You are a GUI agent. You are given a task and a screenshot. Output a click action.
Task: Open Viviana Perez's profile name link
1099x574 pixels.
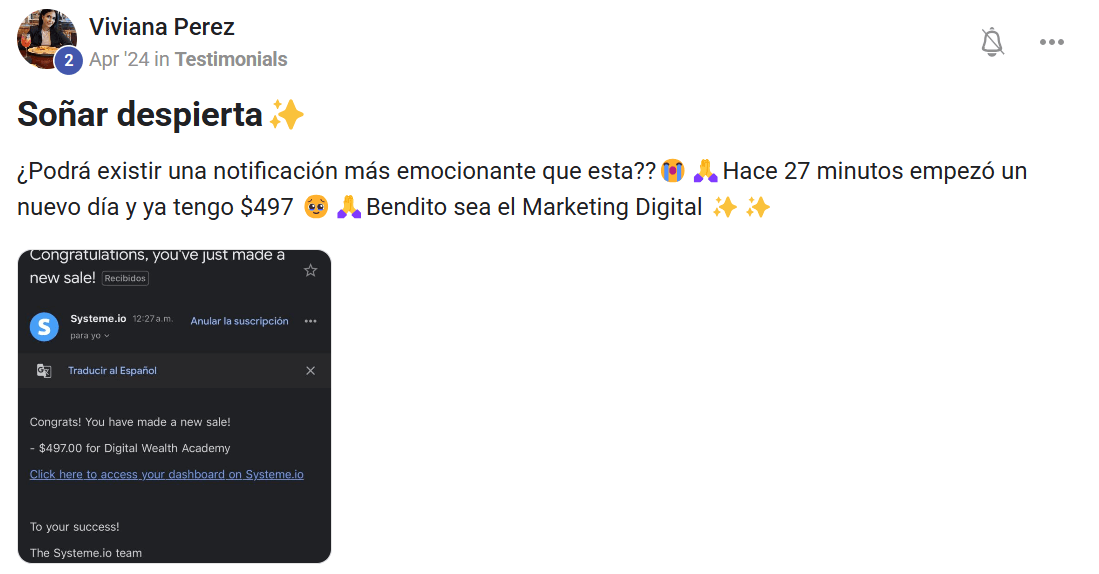click(162, 27)
